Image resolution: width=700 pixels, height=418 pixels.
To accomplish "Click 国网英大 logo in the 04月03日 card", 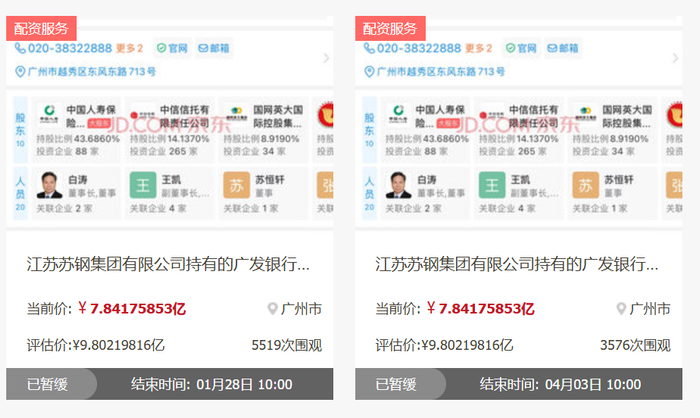I will (x=585, y=114).
